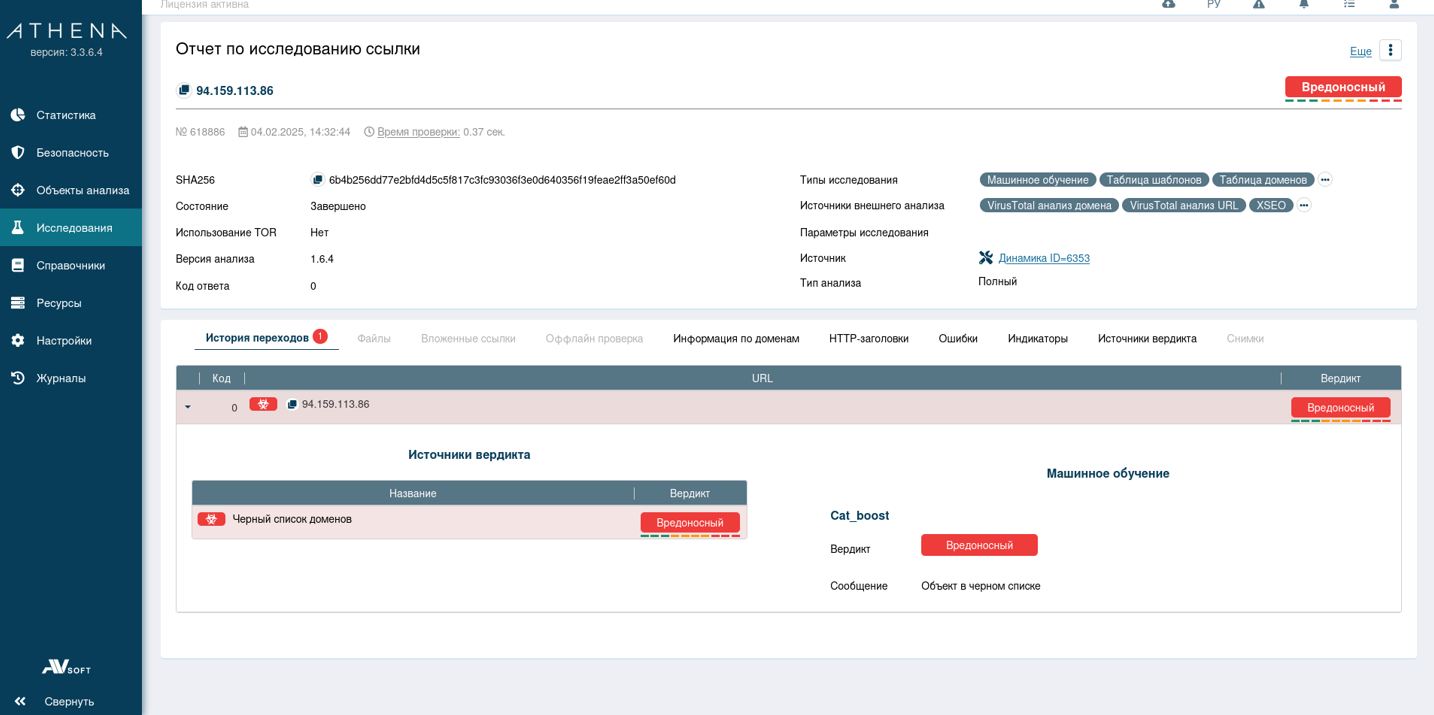Screen dimensions: 1434x715
Task: Open the Индикаторы tab
Action: [1037, 339]
